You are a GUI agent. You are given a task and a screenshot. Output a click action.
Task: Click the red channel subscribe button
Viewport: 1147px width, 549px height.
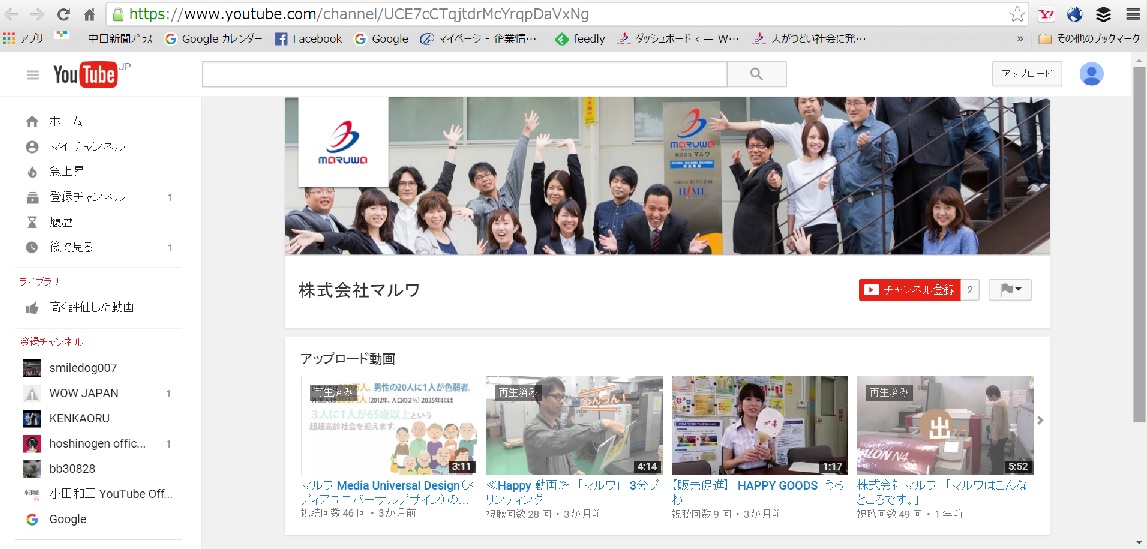(x=909, y=290)
